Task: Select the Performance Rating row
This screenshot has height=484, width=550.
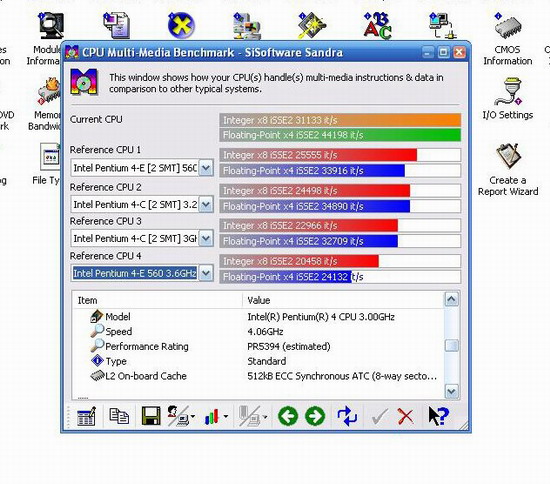Action: [258, 347]
